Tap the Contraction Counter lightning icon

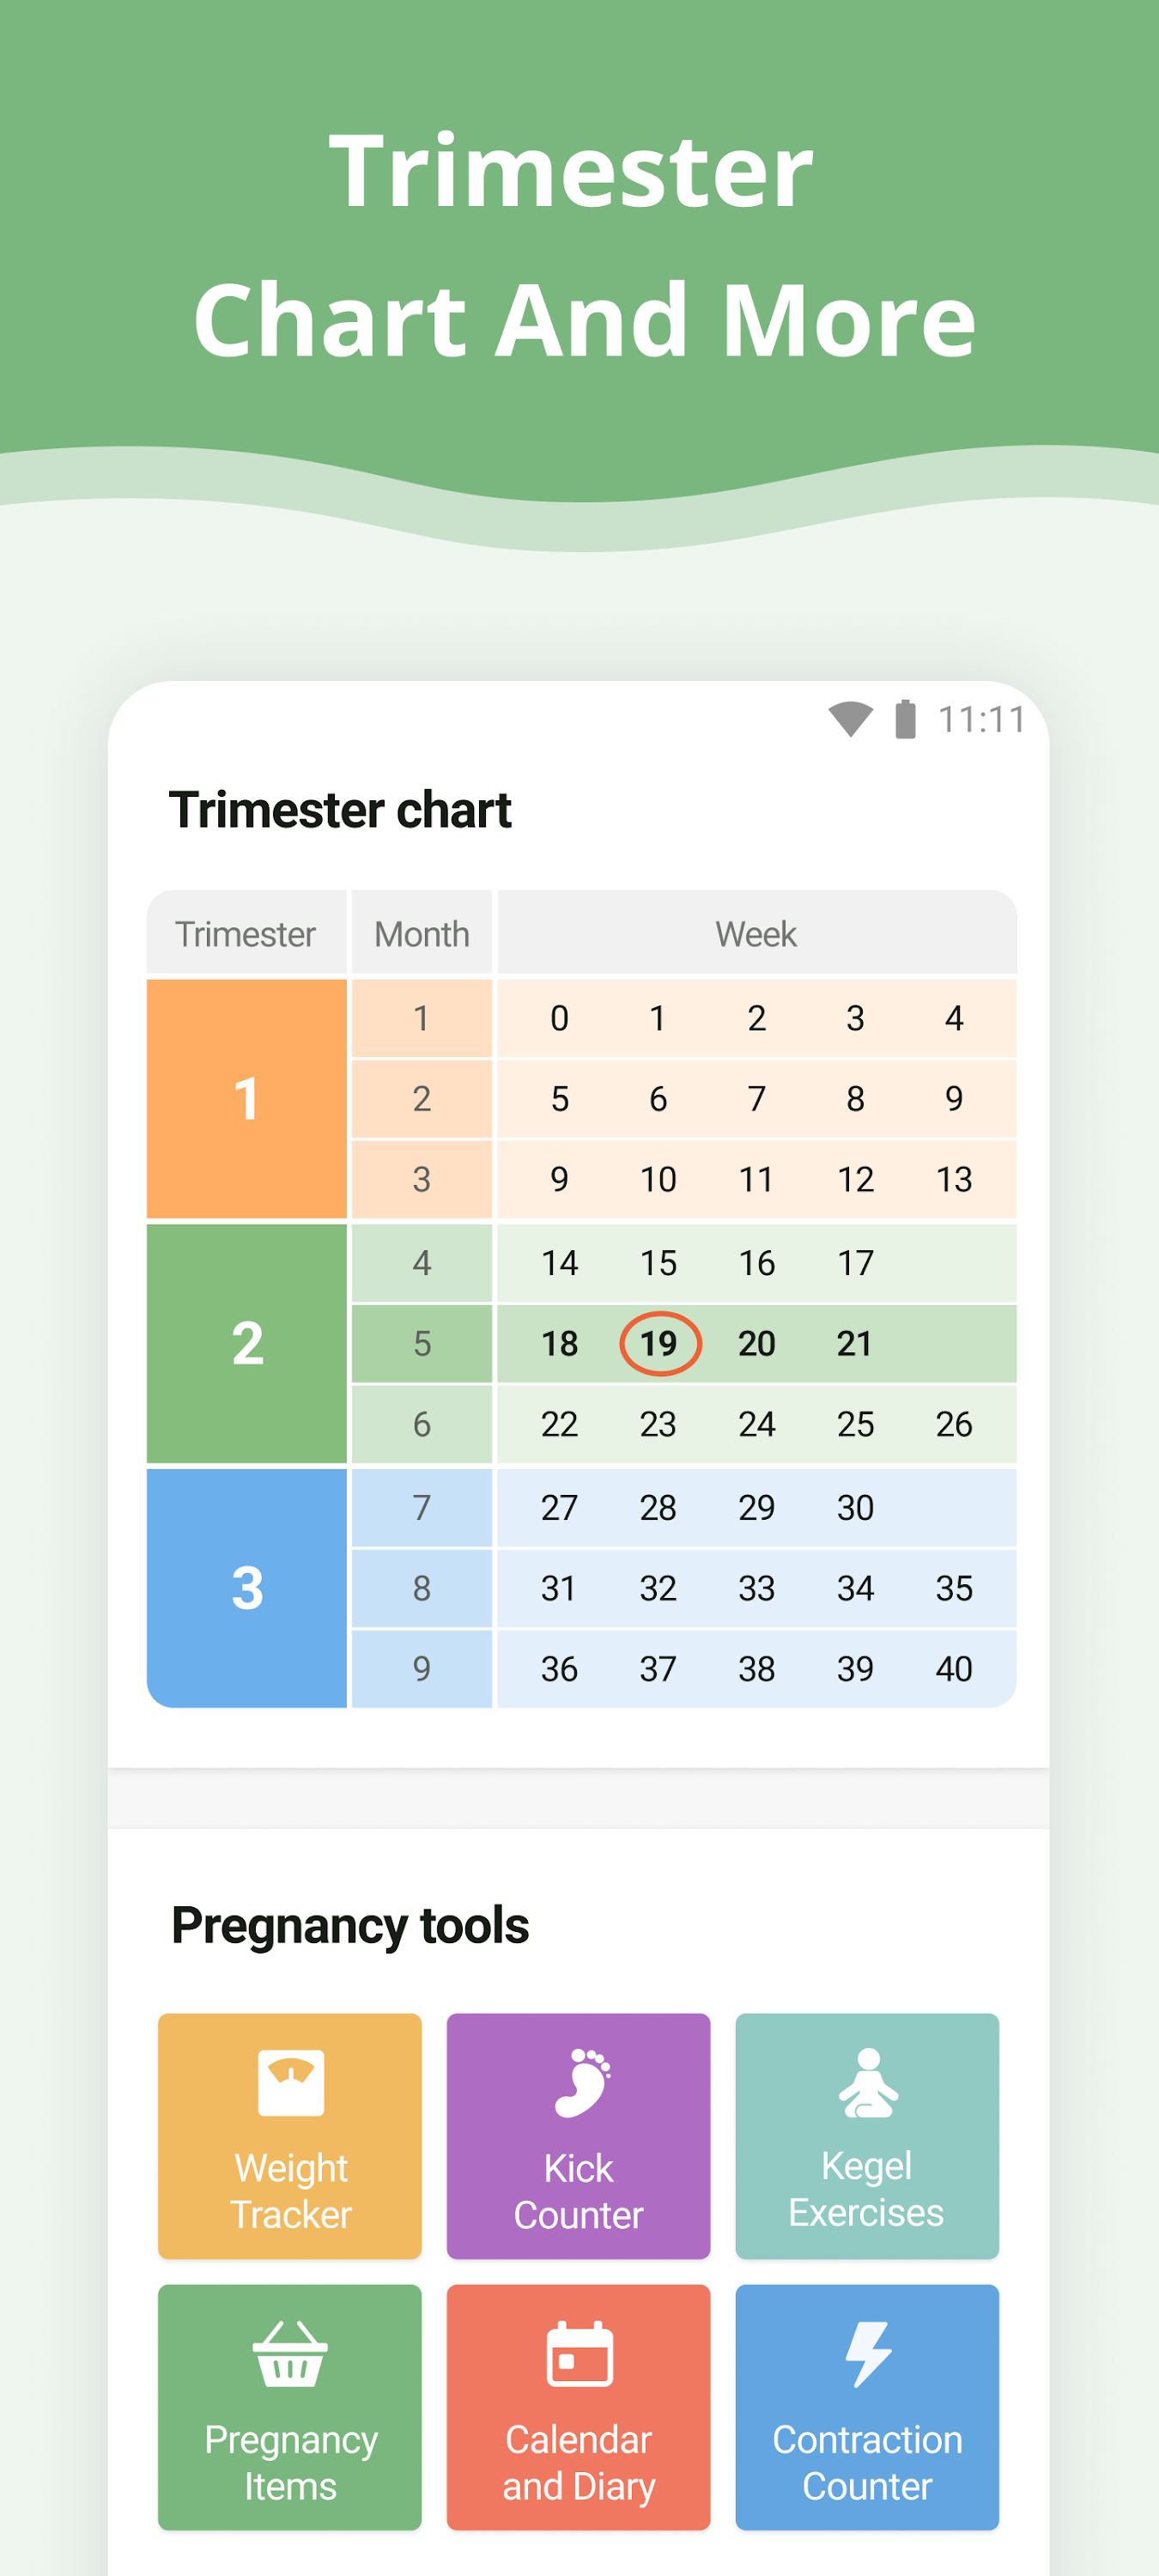coord(867,2354)
